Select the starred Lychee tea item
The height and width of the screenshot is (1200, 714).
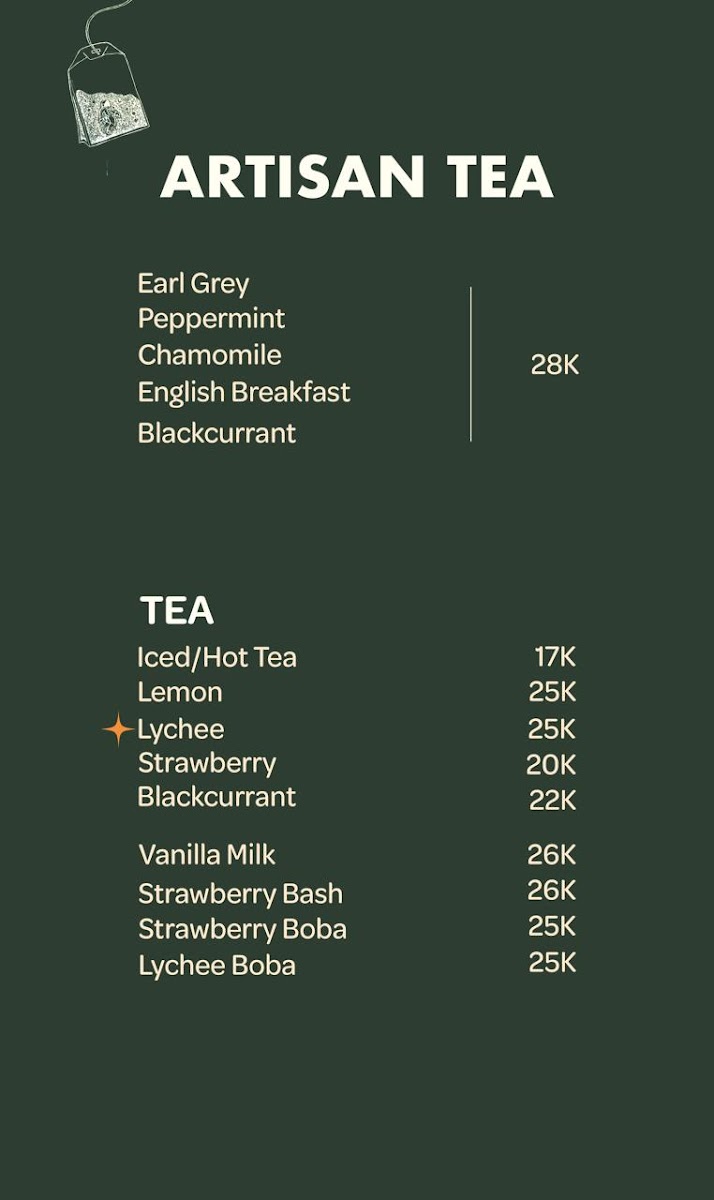tap(181, 729)
